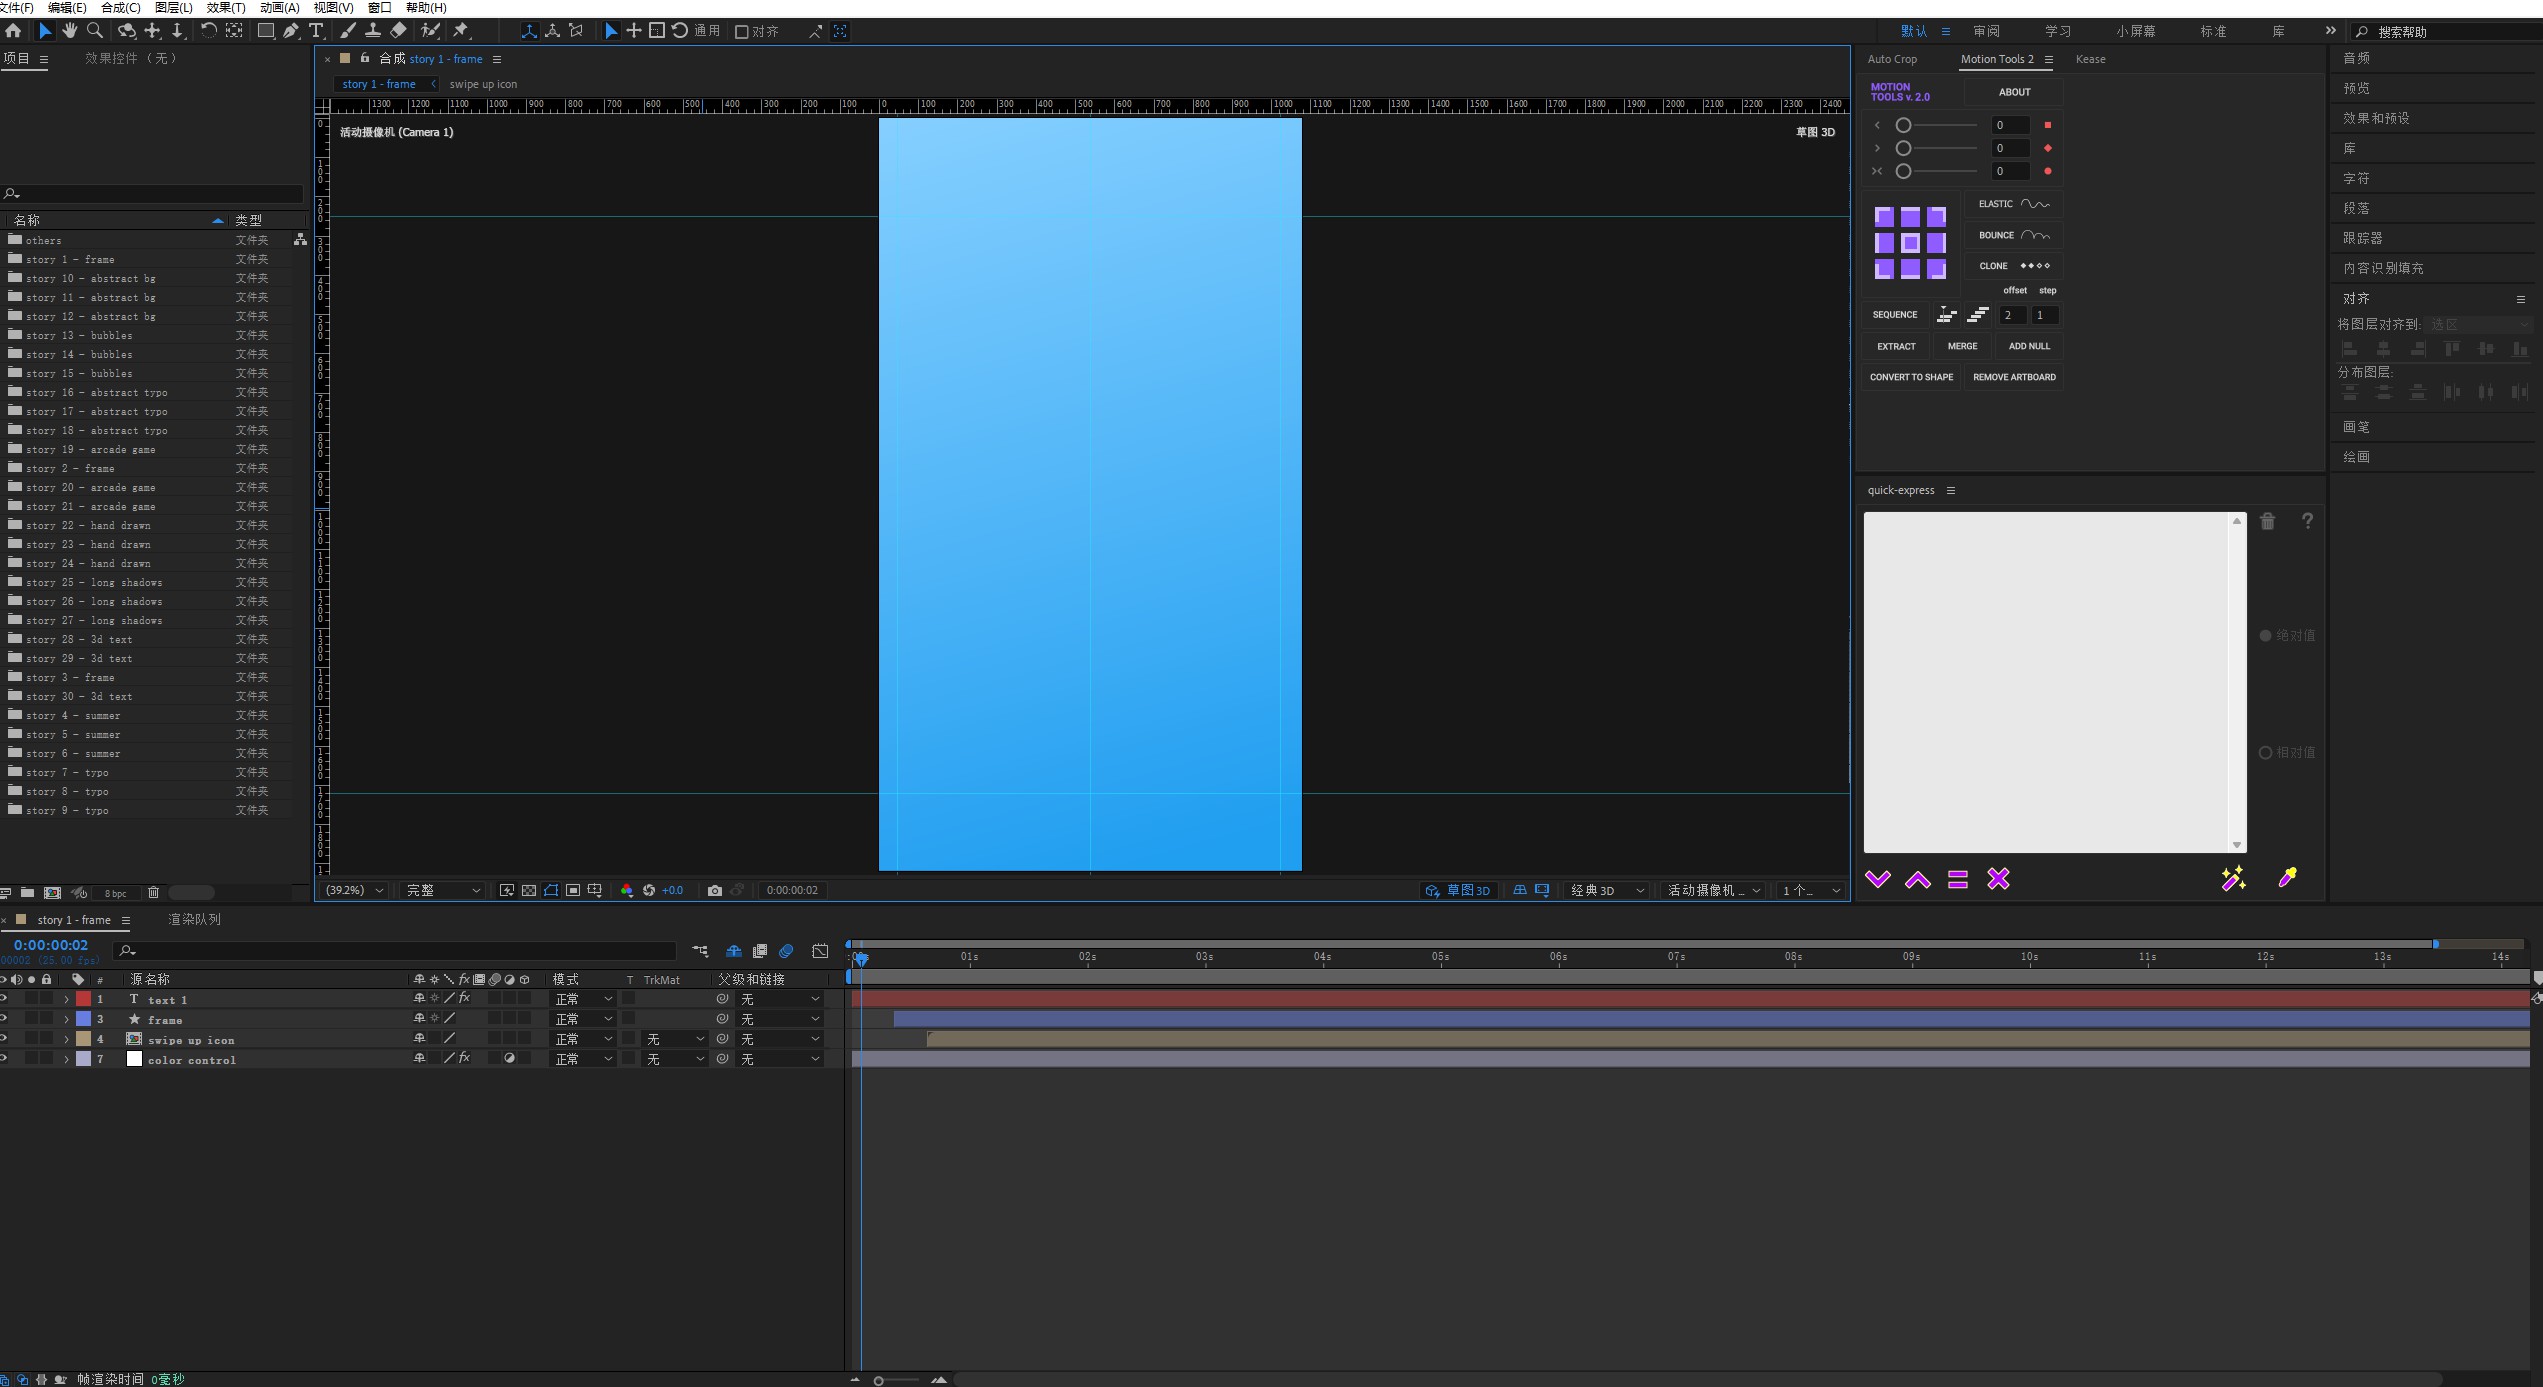
Task: Open composition mini-flowchart in timeline
Action: pos(700,951)
